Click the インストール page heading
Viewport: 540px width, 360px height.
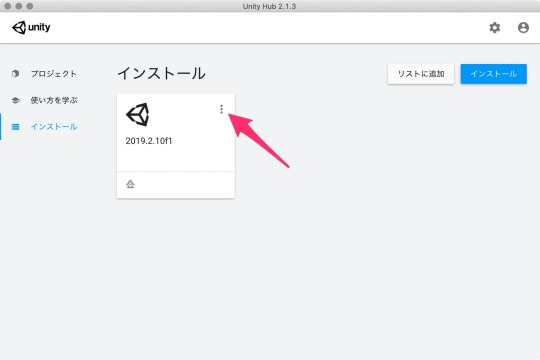pos(162,73)
